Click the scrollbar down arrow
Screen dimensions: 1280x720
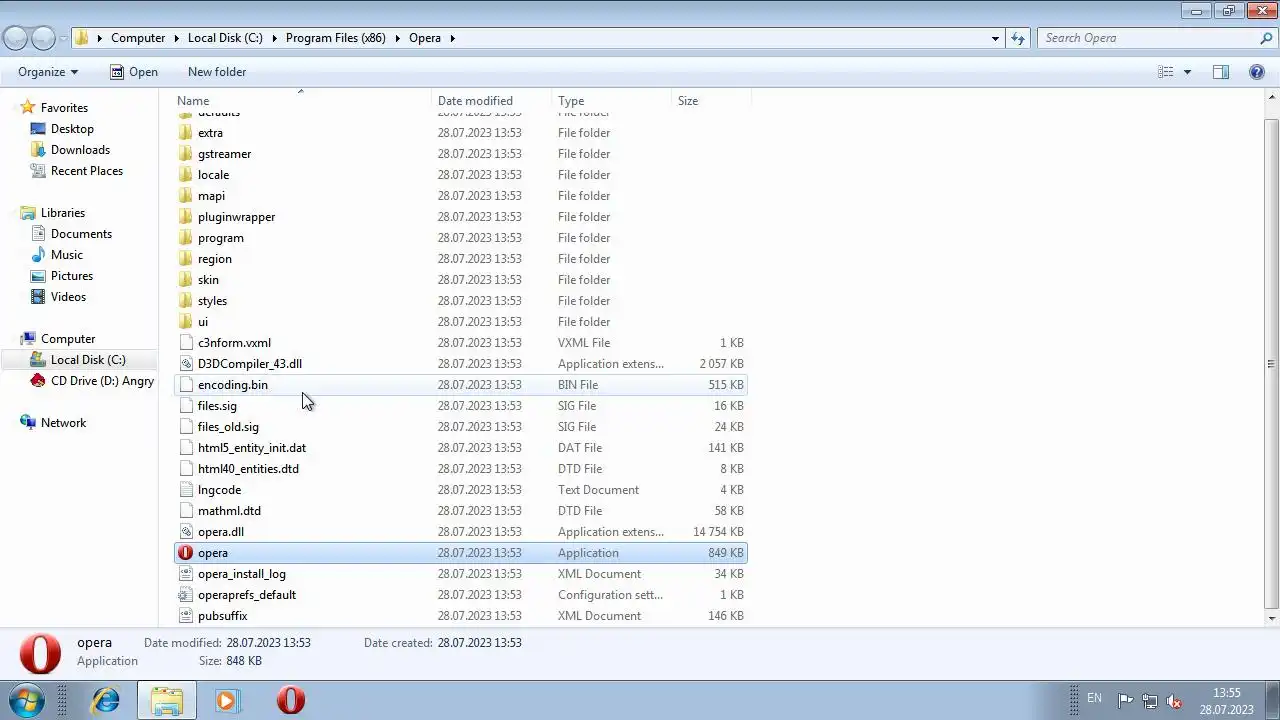tap(1271, 619)
